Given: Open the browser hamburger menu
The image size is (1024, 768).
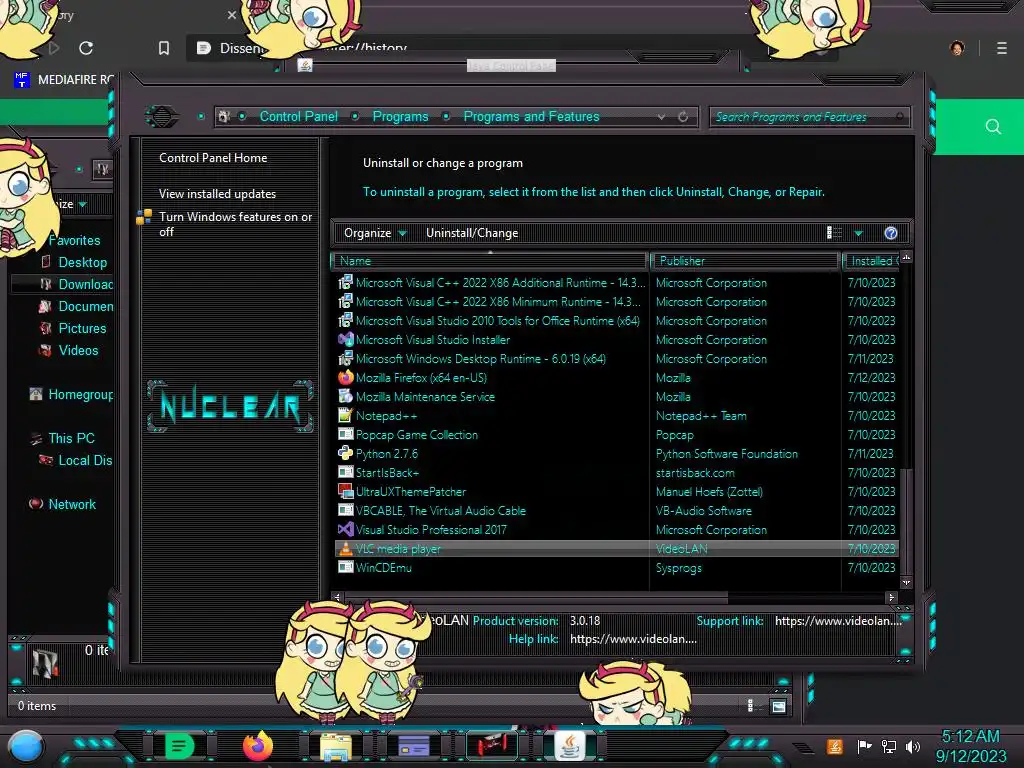Looking at the screenshot, I should [1001, 48].
